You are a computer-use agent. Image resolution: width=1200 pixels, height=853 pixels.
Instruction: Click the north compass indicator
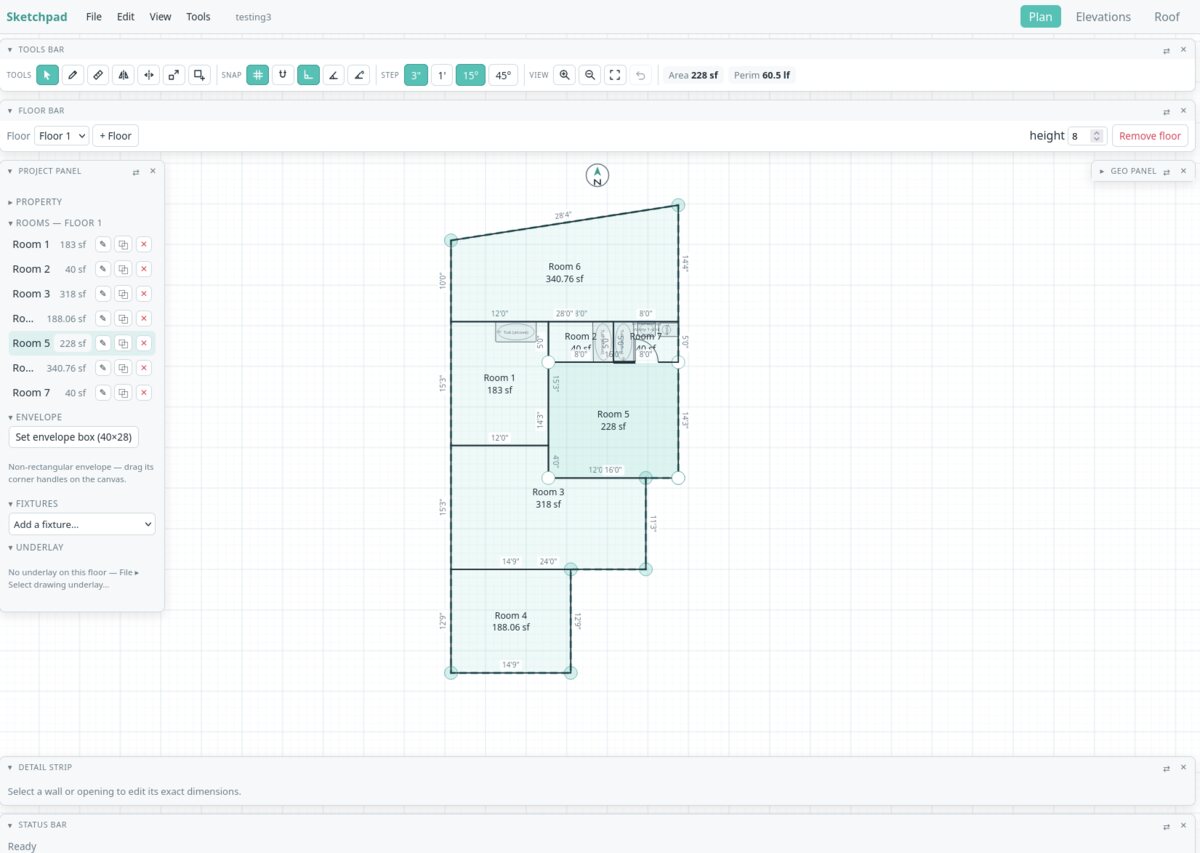[x=597, y=176]
